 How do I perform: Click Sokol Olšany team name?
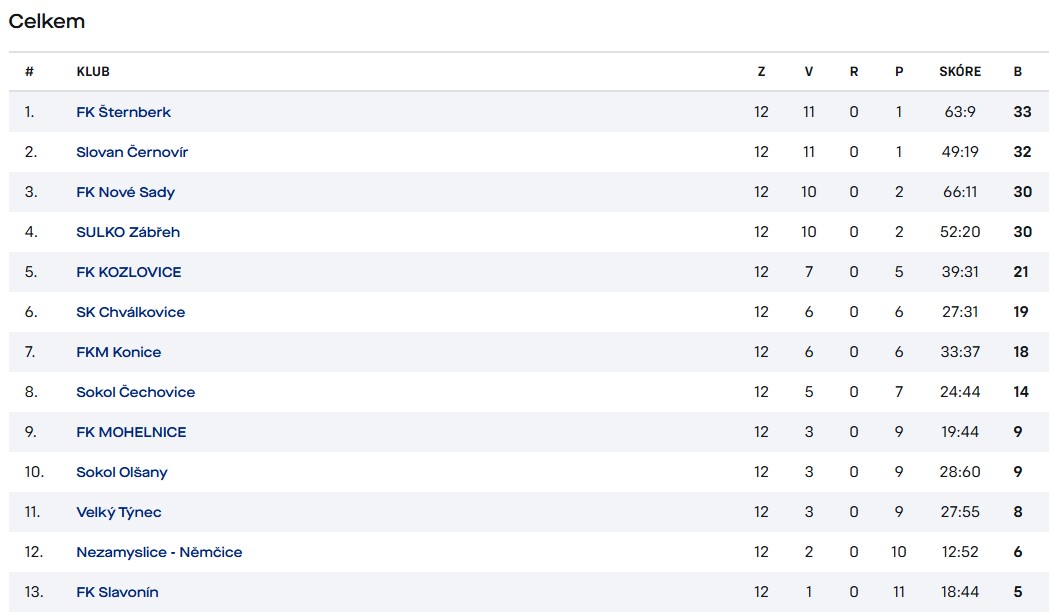coord(122,472)
